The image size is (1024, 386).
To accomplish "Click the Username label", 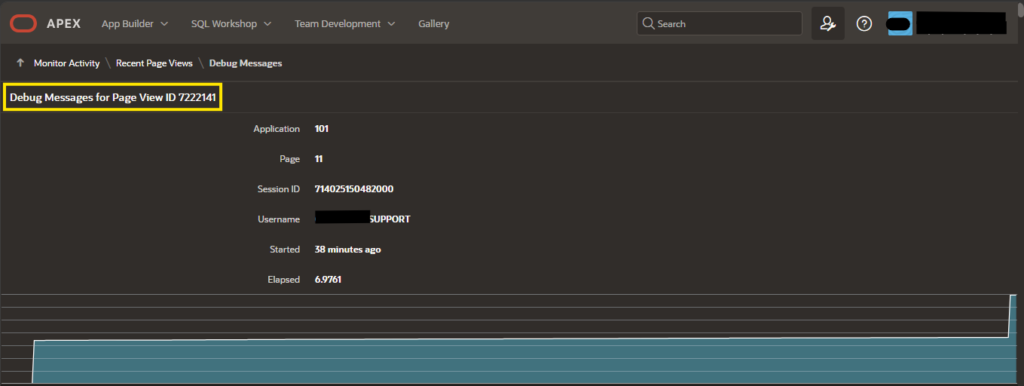I will click(x=279, y=219).
